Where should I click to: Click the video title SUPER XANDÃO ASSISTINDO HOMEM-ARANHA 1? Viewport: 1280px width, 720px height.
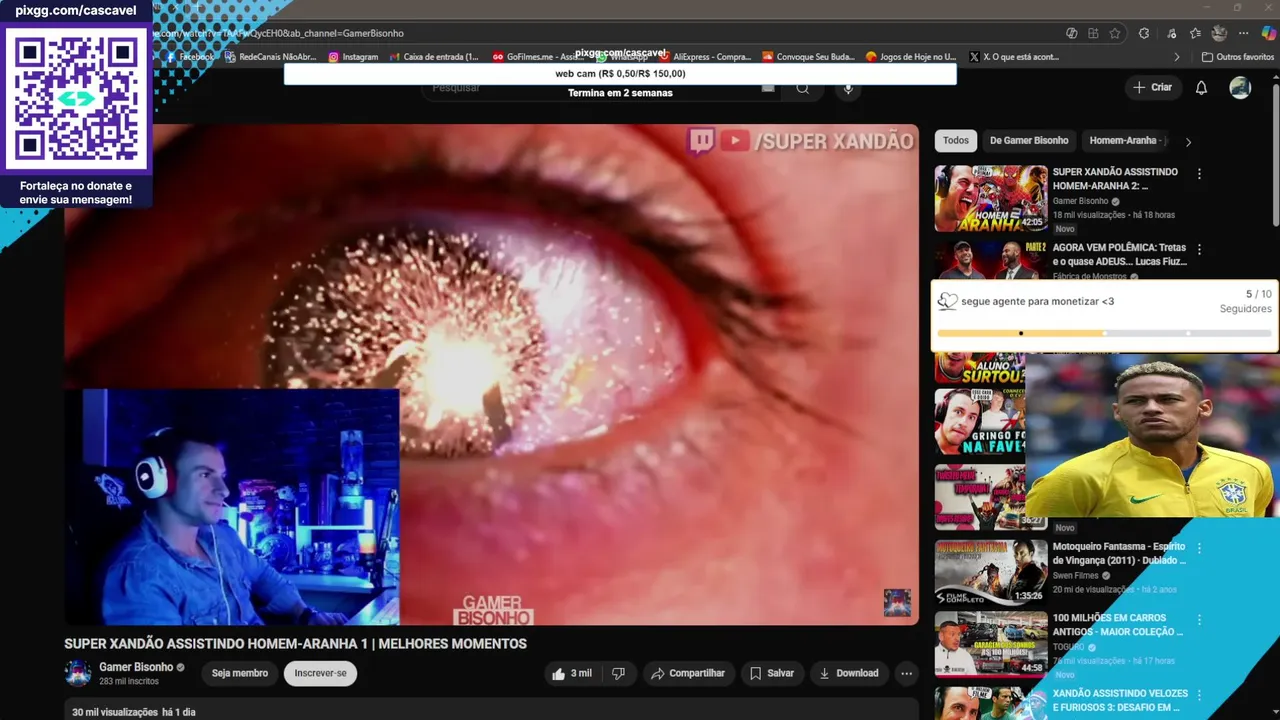coord(295,644)
